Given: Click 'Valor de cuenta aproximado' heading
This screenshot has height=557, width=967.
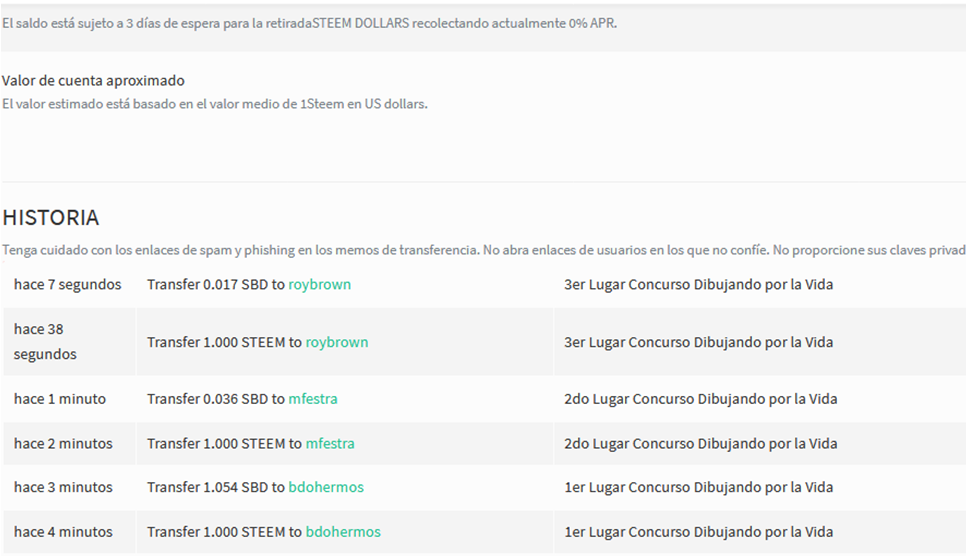Looking at the screenshot, I should tap(93, 81).
